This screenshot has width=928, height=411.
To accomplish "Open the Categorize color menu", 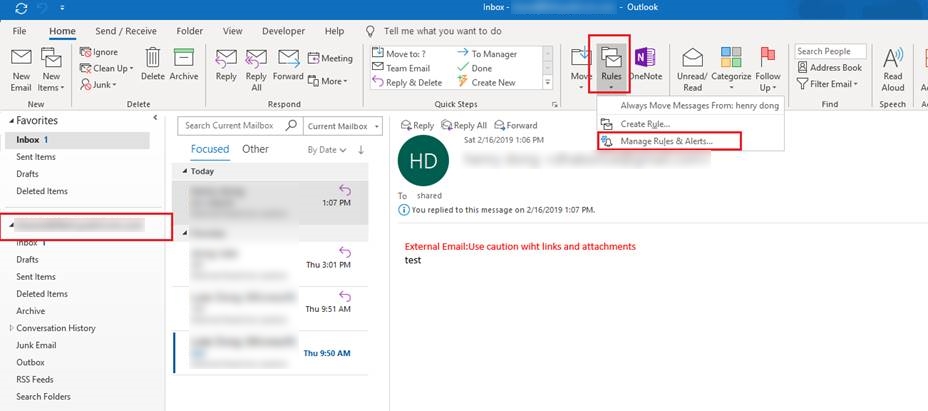I will [x=731, y=70].
